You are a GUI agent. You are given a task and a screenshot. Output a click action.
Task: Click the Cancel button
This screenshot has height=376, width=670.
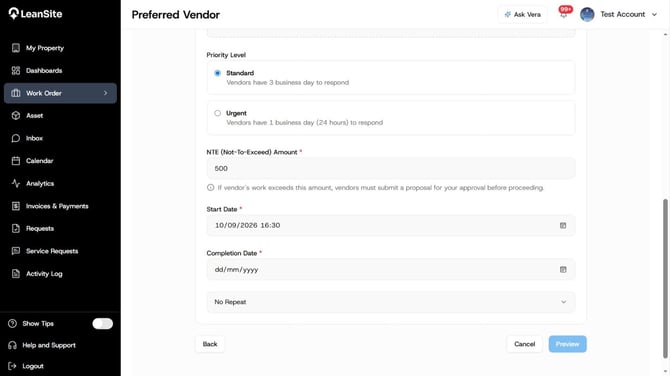[524, 344]
